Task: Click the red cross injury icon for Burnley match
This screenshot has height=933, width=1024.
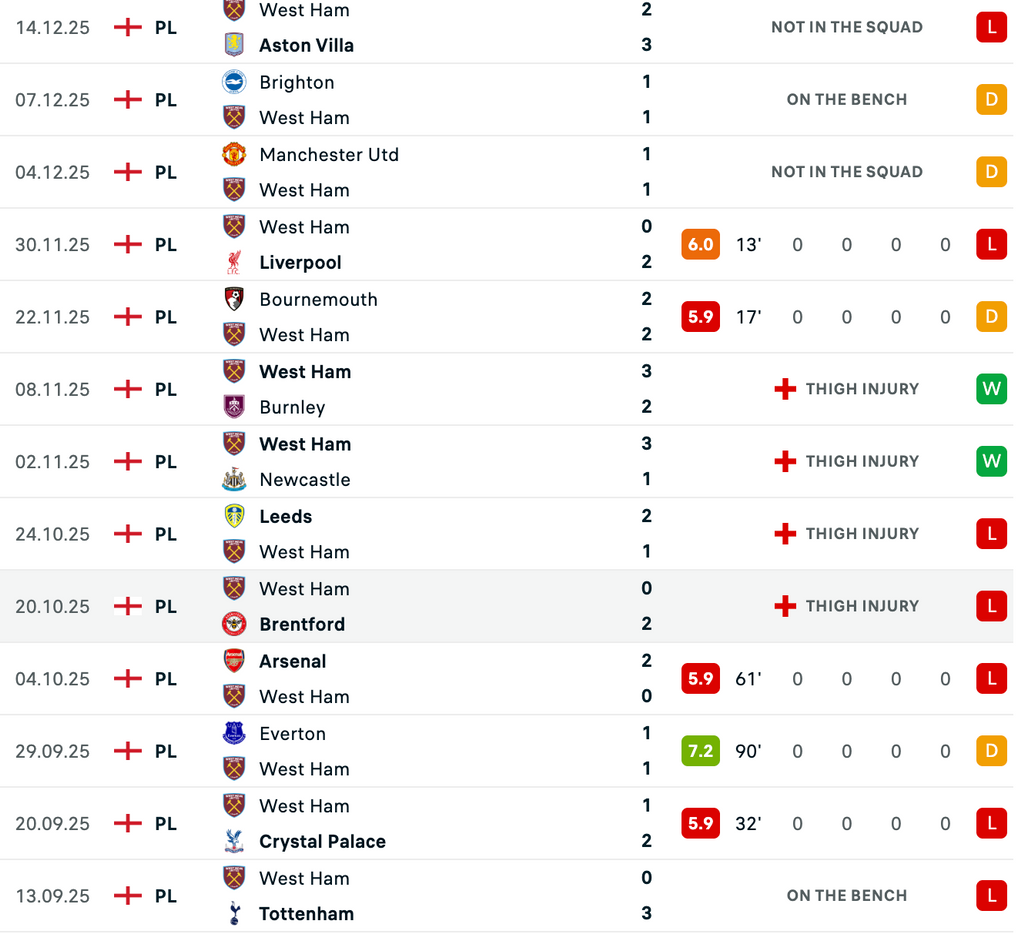Action: tap(785, 389)
